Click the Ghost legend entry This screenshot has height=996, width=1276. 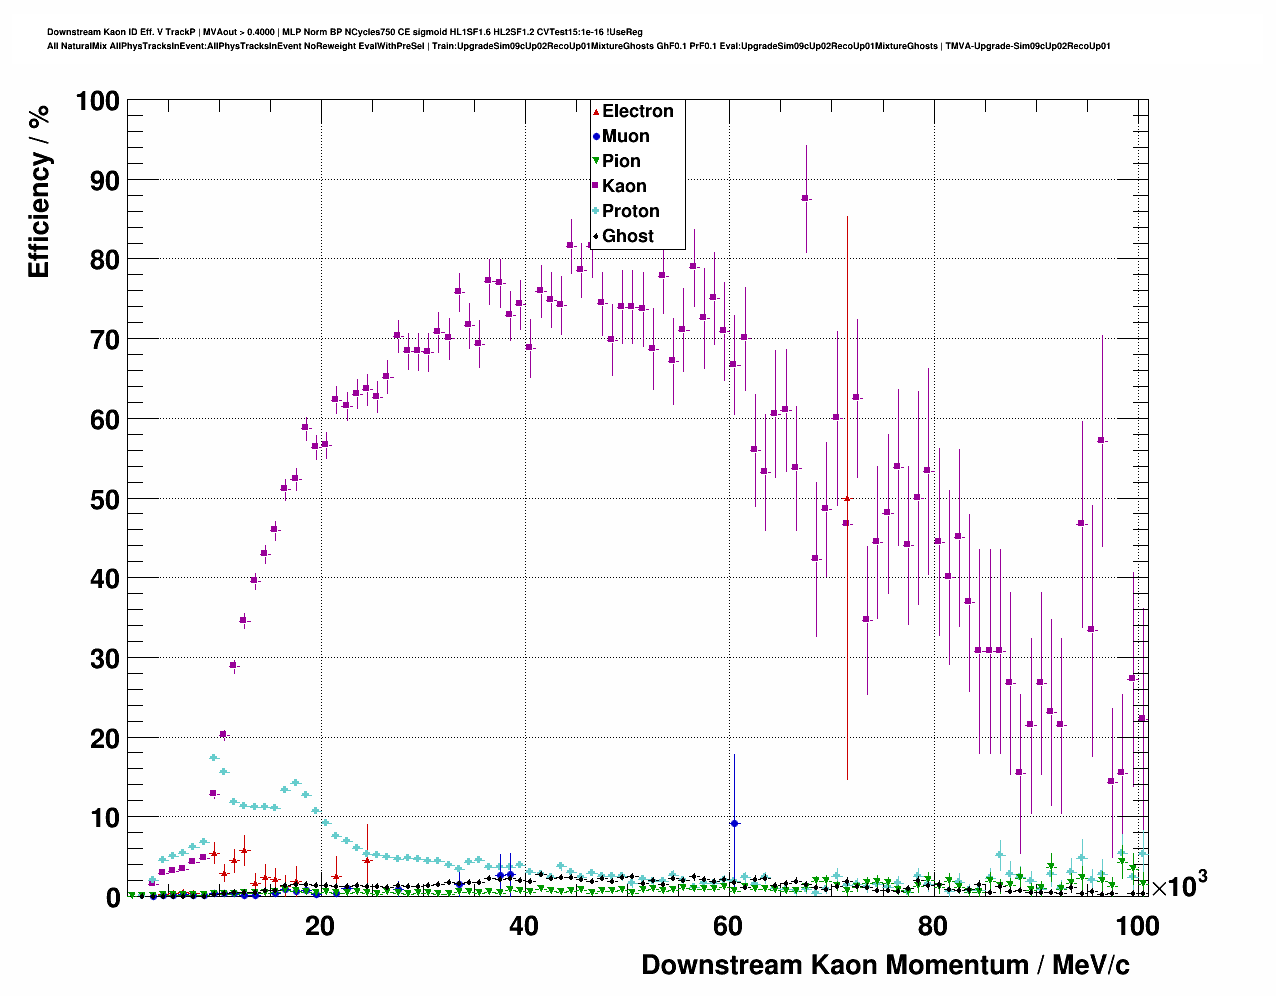[x=623, y=236]
